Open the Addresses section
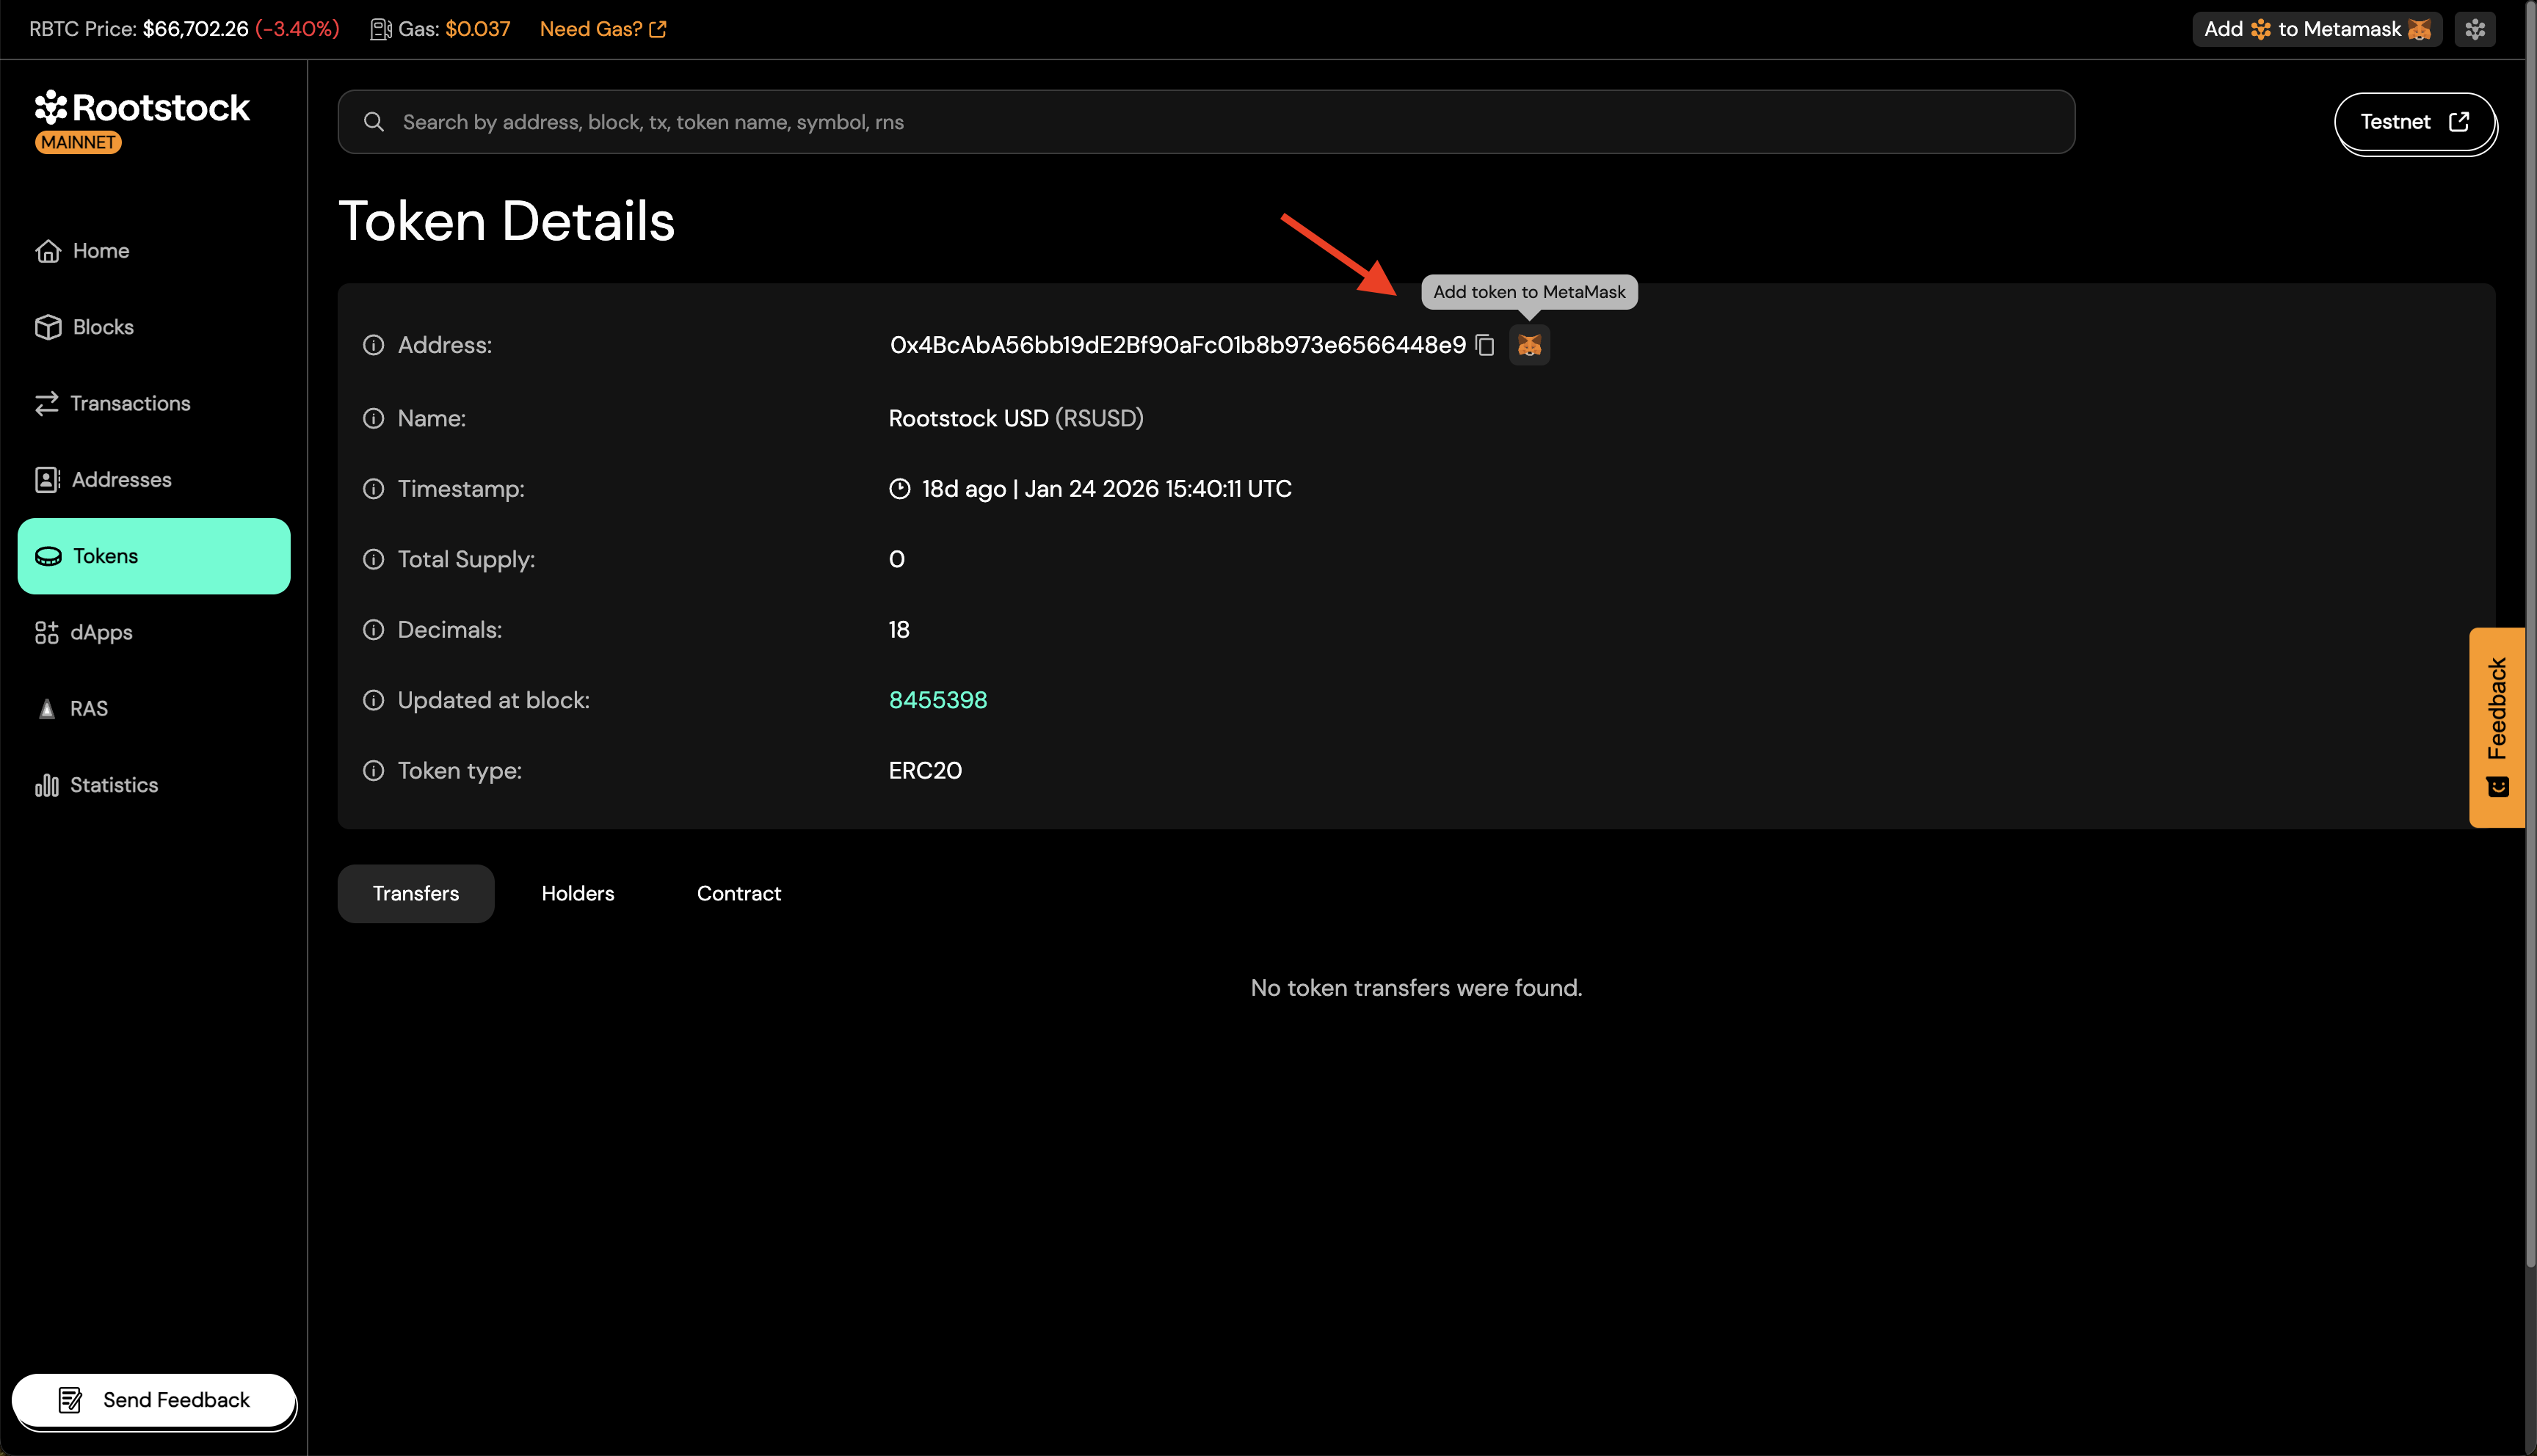The width and height of the screenshot is (2537, 1456). [122, 479]
